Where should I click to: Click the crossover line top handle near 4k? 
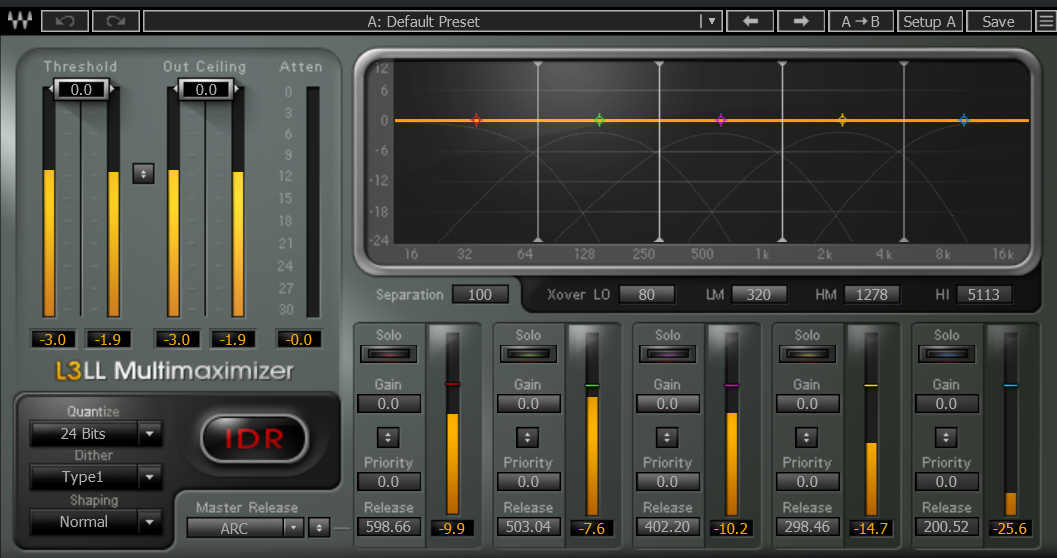(904, 64)
